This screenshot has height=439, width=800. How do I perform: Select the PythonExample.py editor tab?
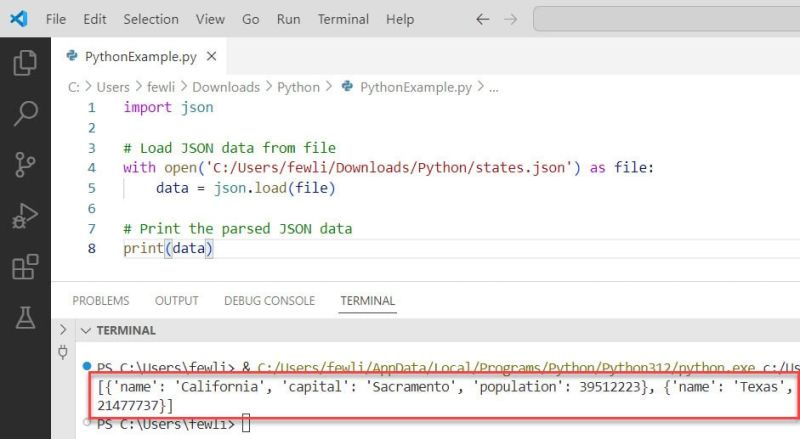pos(139,56)
